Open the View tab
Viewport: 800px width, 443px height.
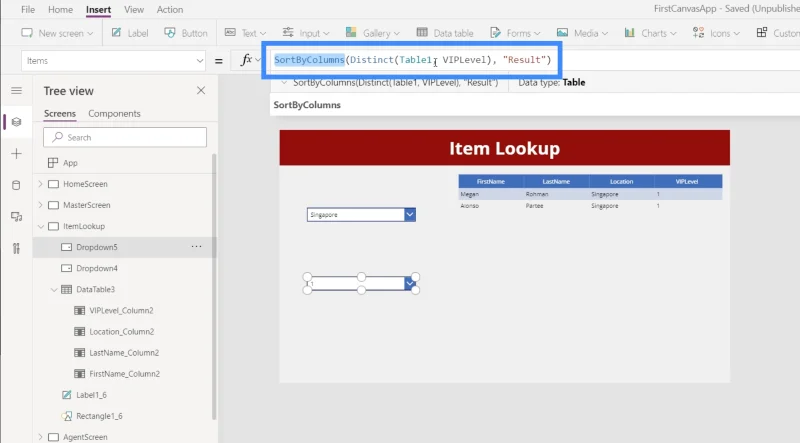[134, 9]
